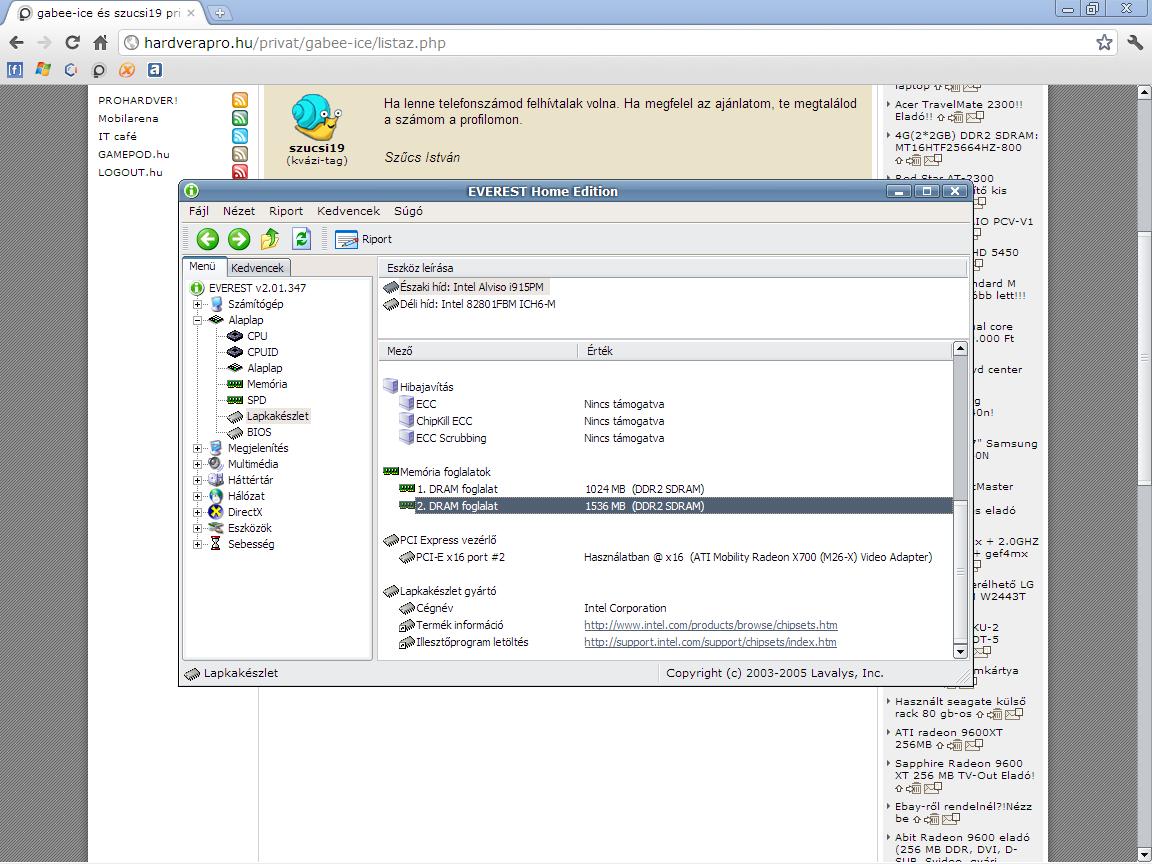Select Déli híd Intel 82801FBM ICH6-M
1152x864 pixels.
pos(469,304)
